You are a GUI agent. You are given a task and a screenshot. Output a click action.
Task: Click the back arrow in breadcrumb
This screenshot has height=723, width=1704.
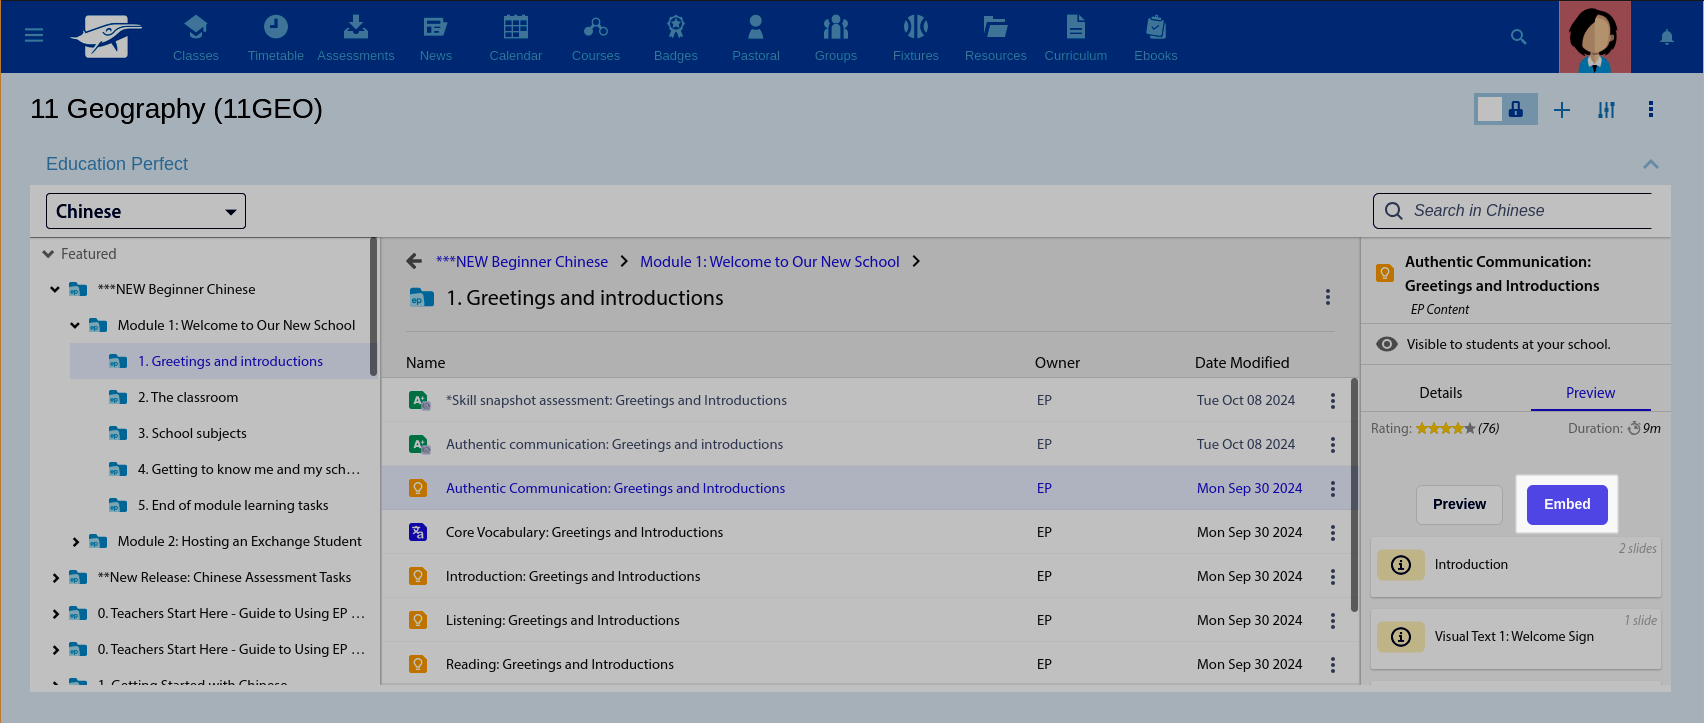click(414, 261)
